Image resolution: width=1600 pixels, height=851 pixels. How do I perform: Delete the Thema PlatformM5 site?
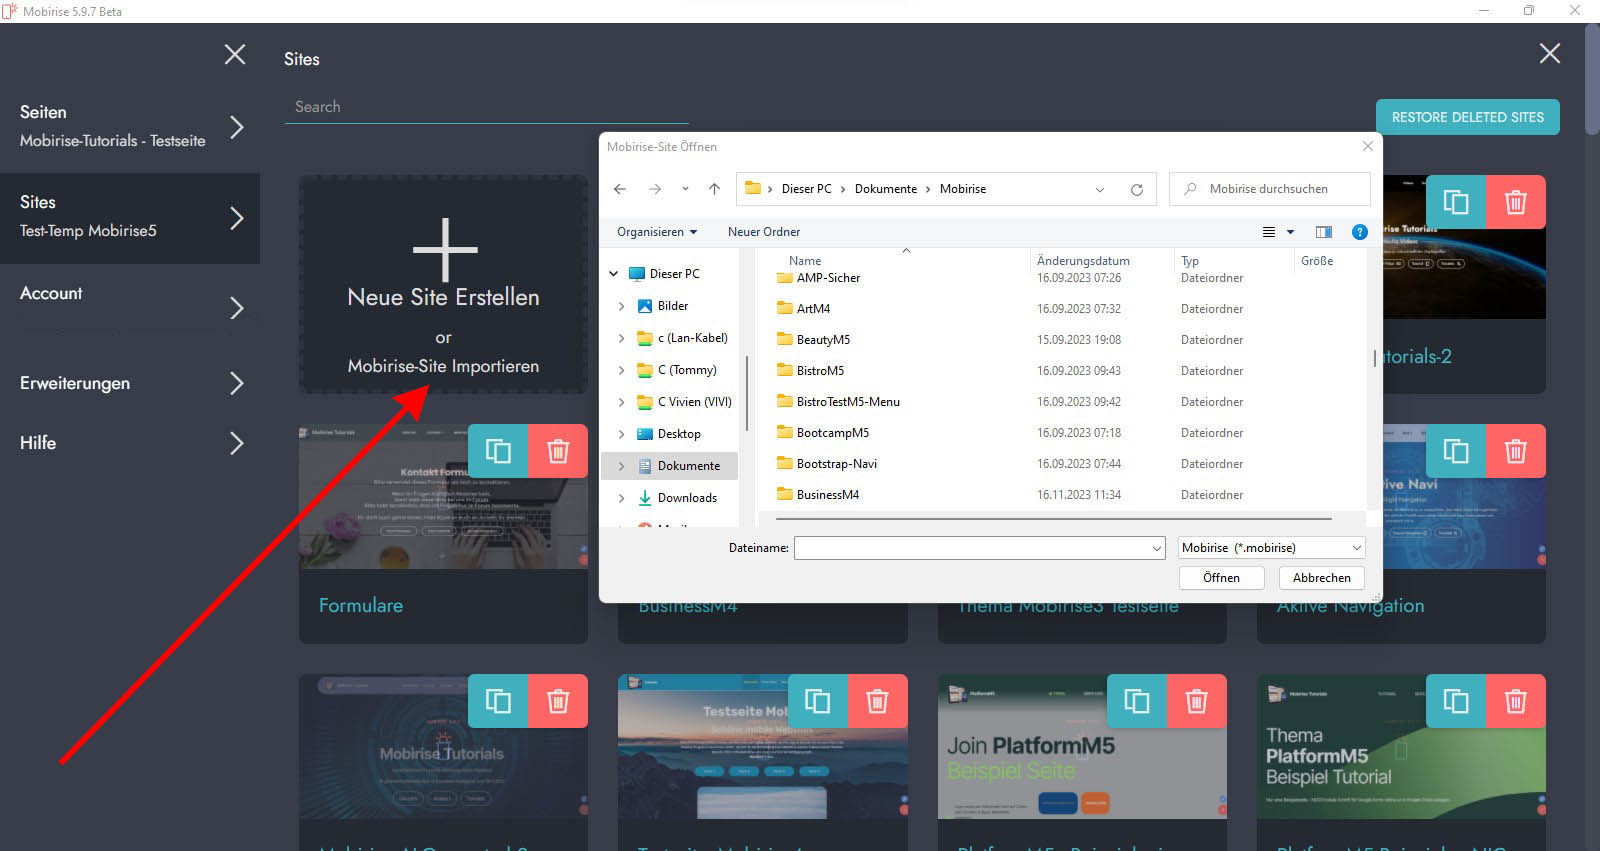[1516, 701]
